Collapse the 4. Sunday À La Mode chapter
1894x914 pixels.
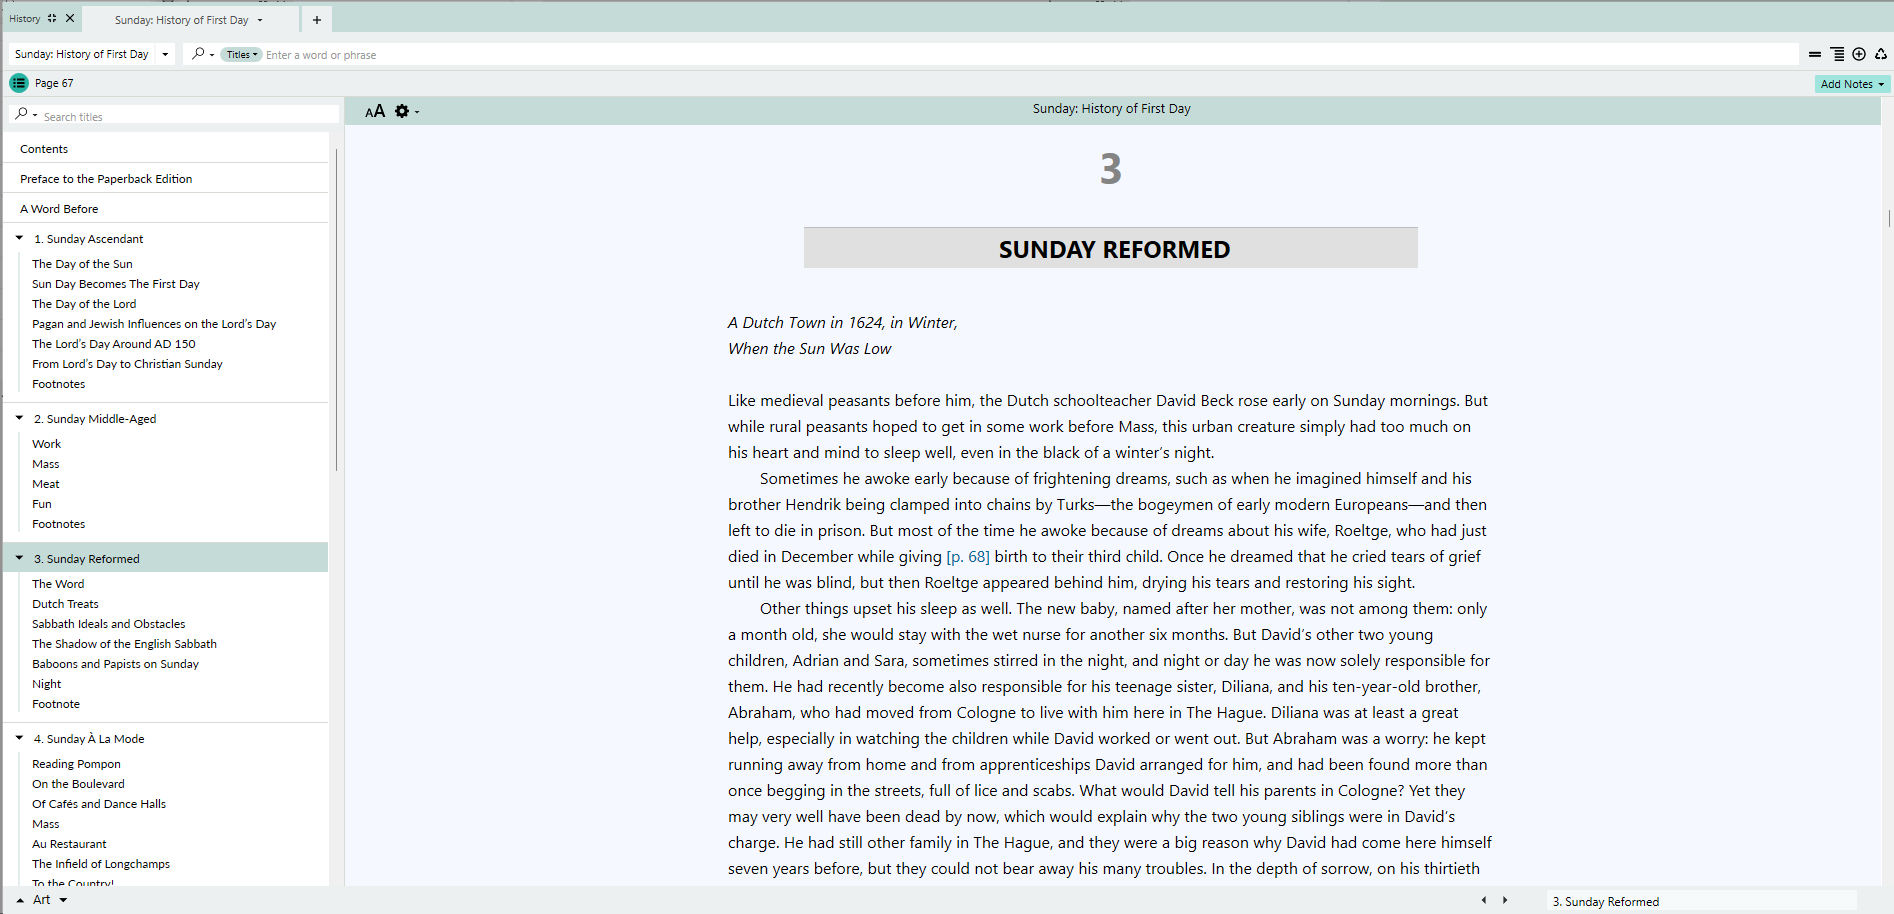[x=19, y=738]
